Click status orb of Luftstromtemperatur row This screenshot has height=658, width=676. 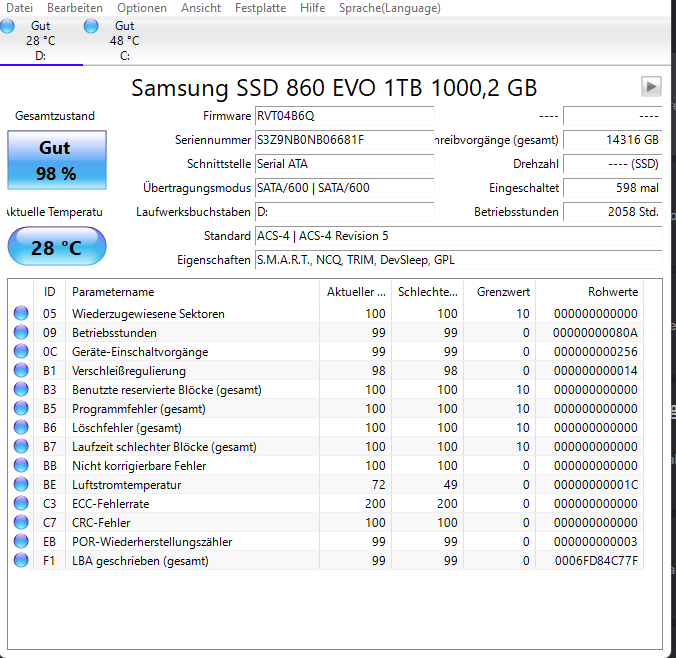21,484
